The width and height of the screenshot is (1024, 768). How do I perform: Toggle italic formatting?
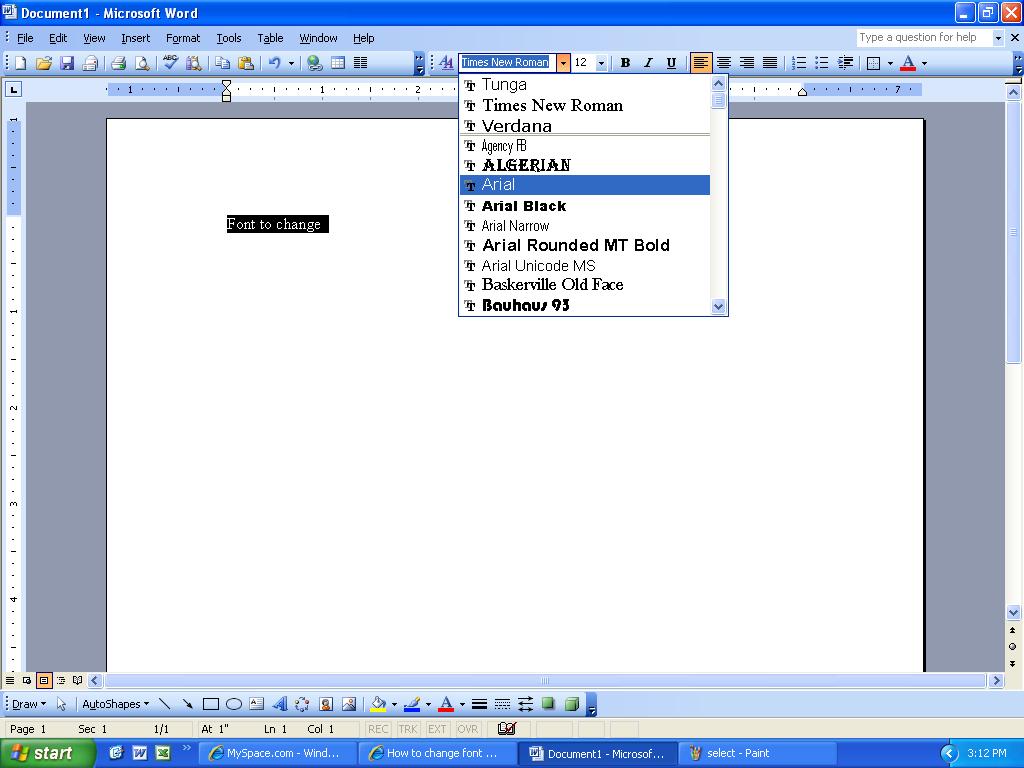coord(648,63)
